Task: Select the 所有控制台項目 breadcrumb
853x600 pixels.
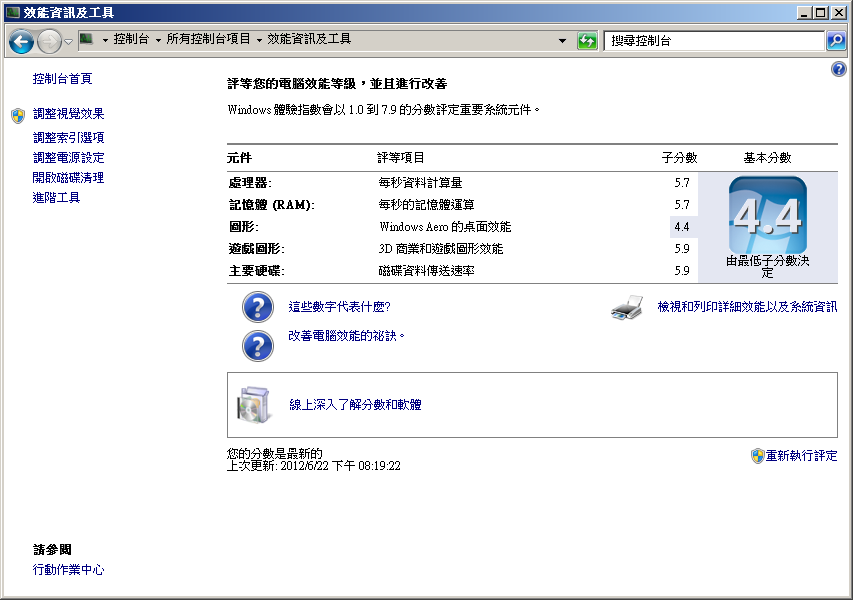Action: (x=208, y=39)
